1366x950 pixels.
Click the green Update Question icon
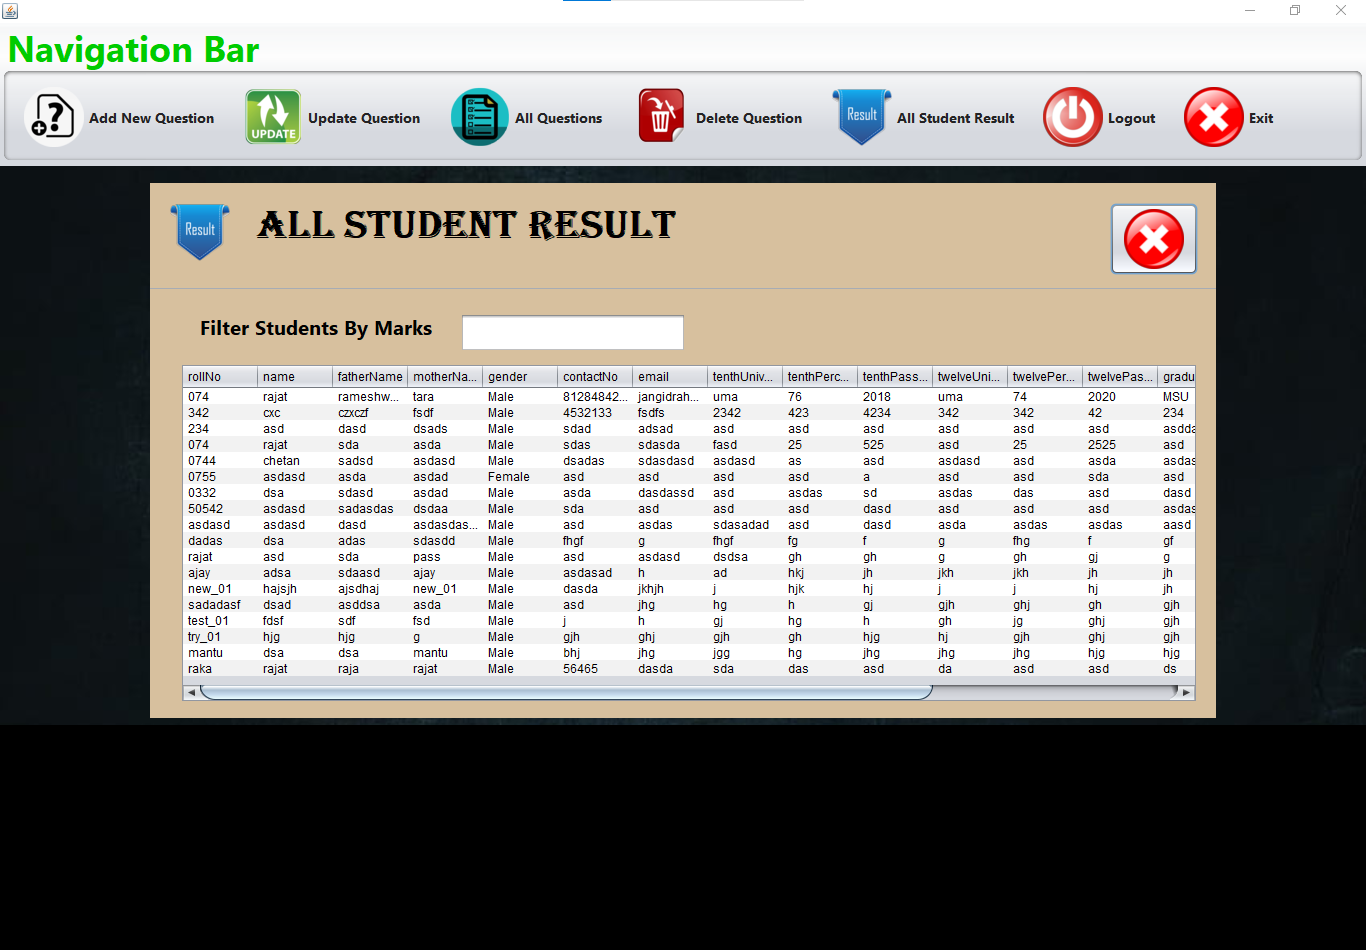point(273,117)
